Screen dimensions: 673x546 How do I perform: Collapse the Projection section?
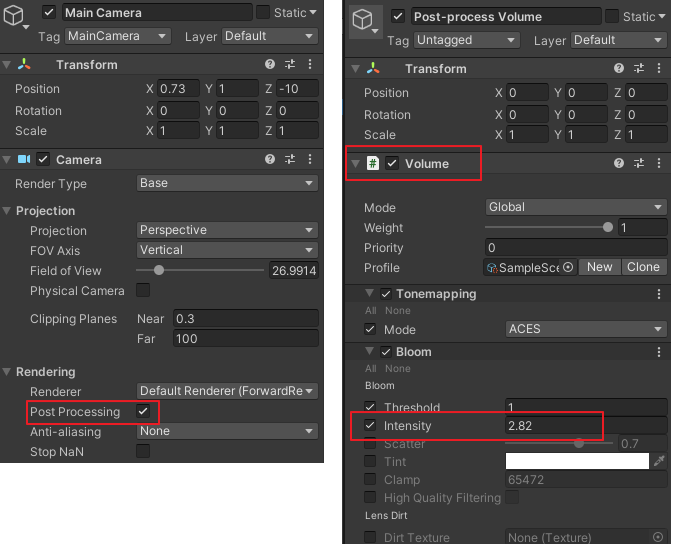7,211
